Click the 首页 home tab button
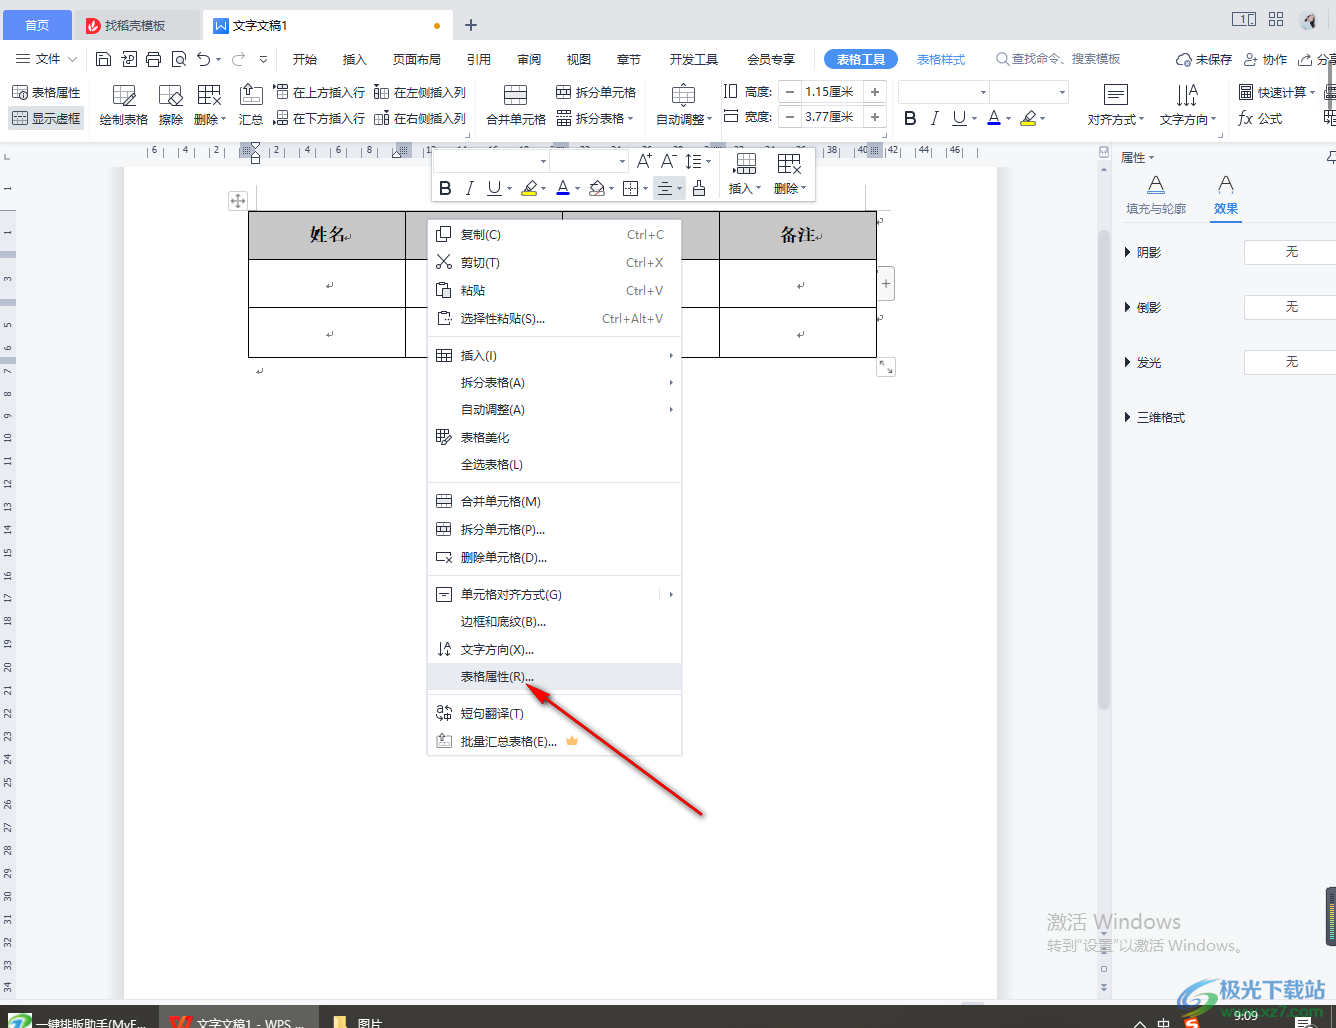This screenshot has width=1336, height=1028. [x=37, y=25]
